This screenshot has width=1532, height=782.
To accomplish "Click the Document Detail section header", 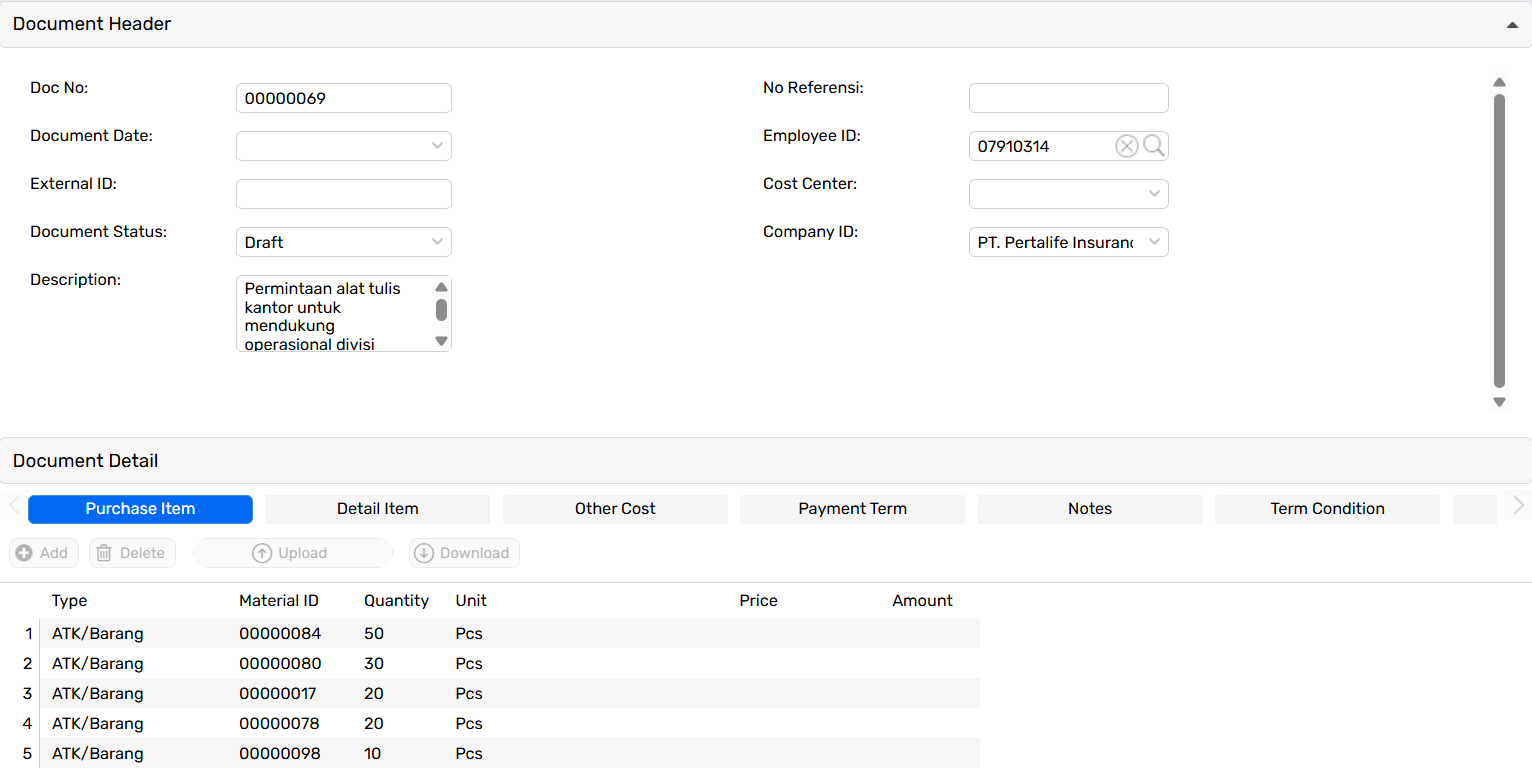I will [766, 461].
